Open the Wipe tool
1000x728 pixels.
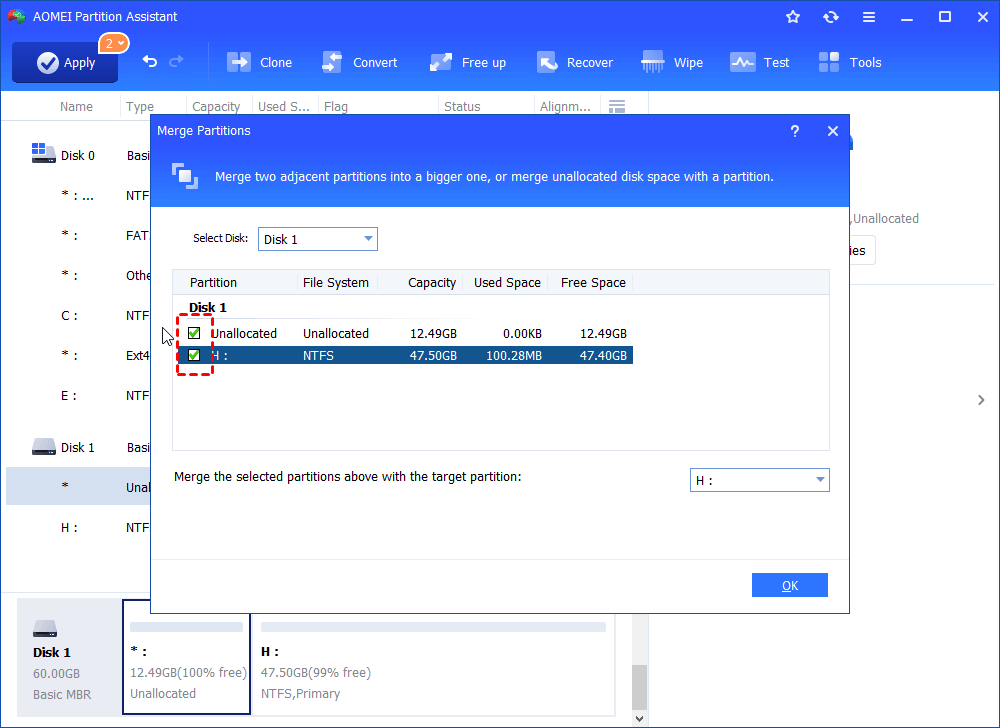(x=672, y=62)
